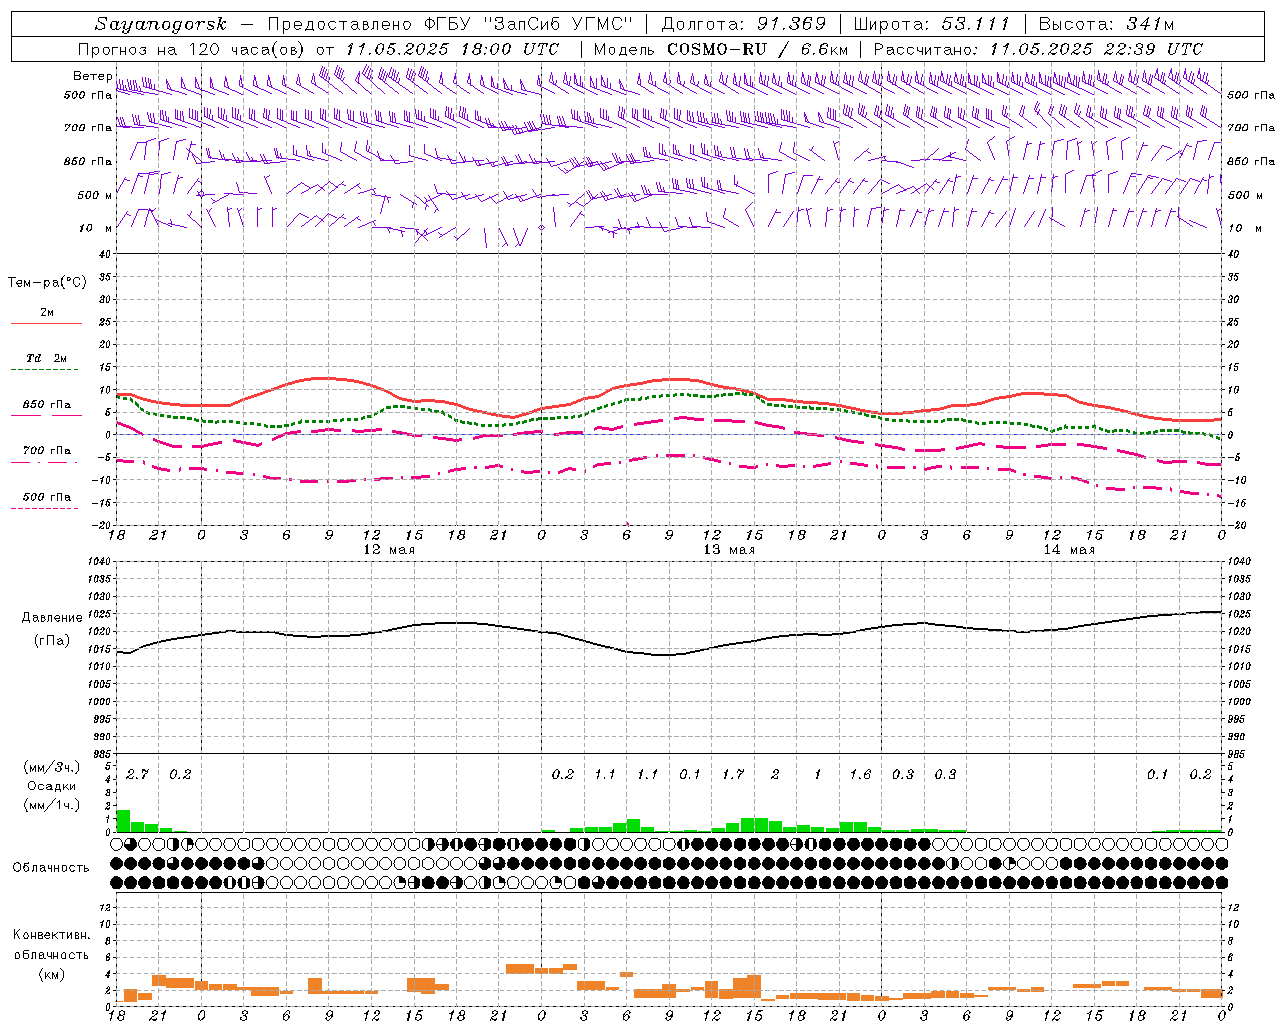Viewport: 1280px width, 1024px height.
Task: Click the "Высота: 341м" header text
Action: coord(1106,24)
